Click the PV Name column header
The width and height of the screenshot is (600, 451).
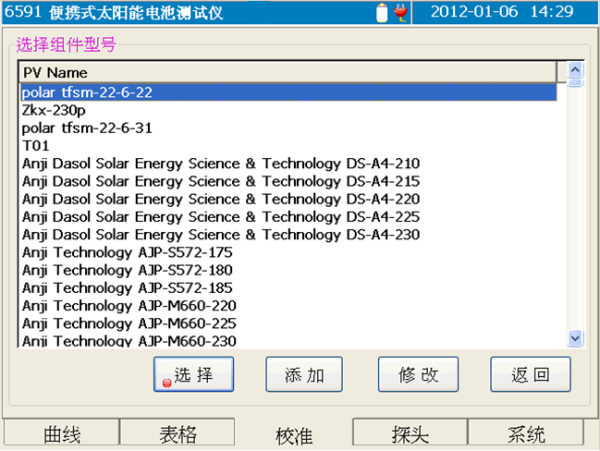click(288, 73)
